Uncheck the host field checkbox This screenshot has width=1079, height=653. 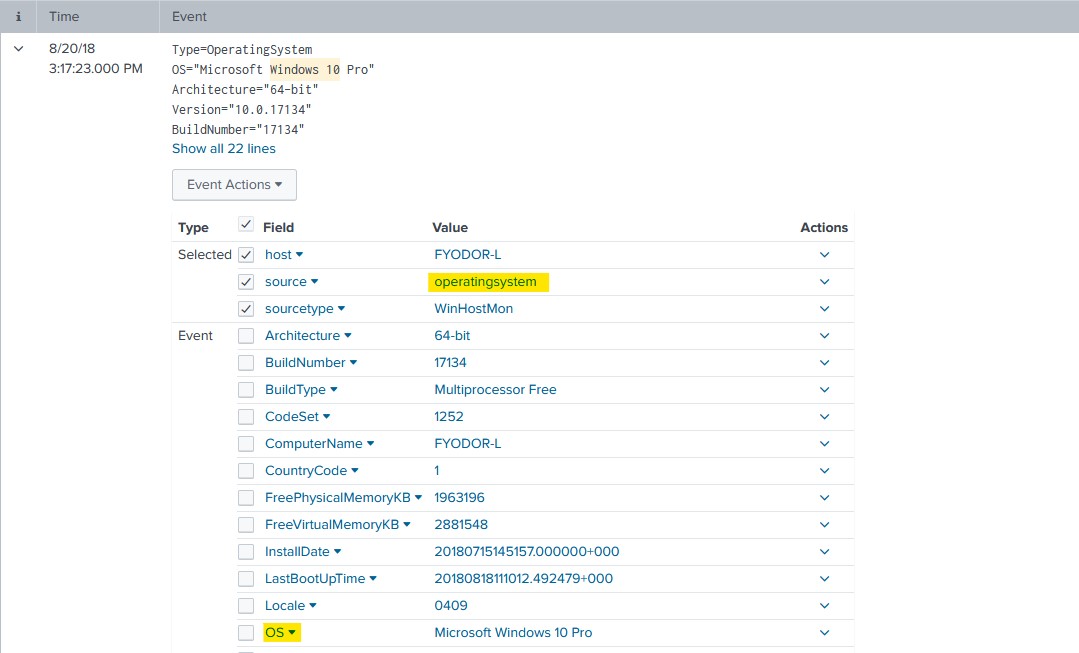(x=246, y=255)
